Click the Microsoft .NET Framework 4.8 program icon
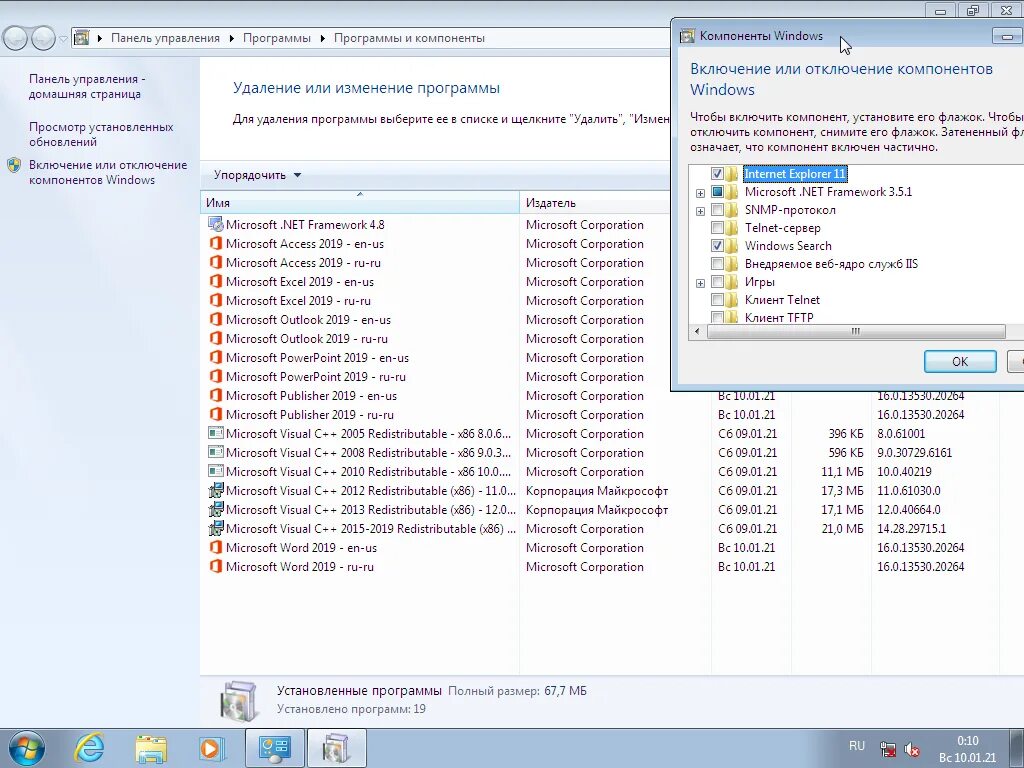The image size is (1024, 768). [x=216, y=224]
